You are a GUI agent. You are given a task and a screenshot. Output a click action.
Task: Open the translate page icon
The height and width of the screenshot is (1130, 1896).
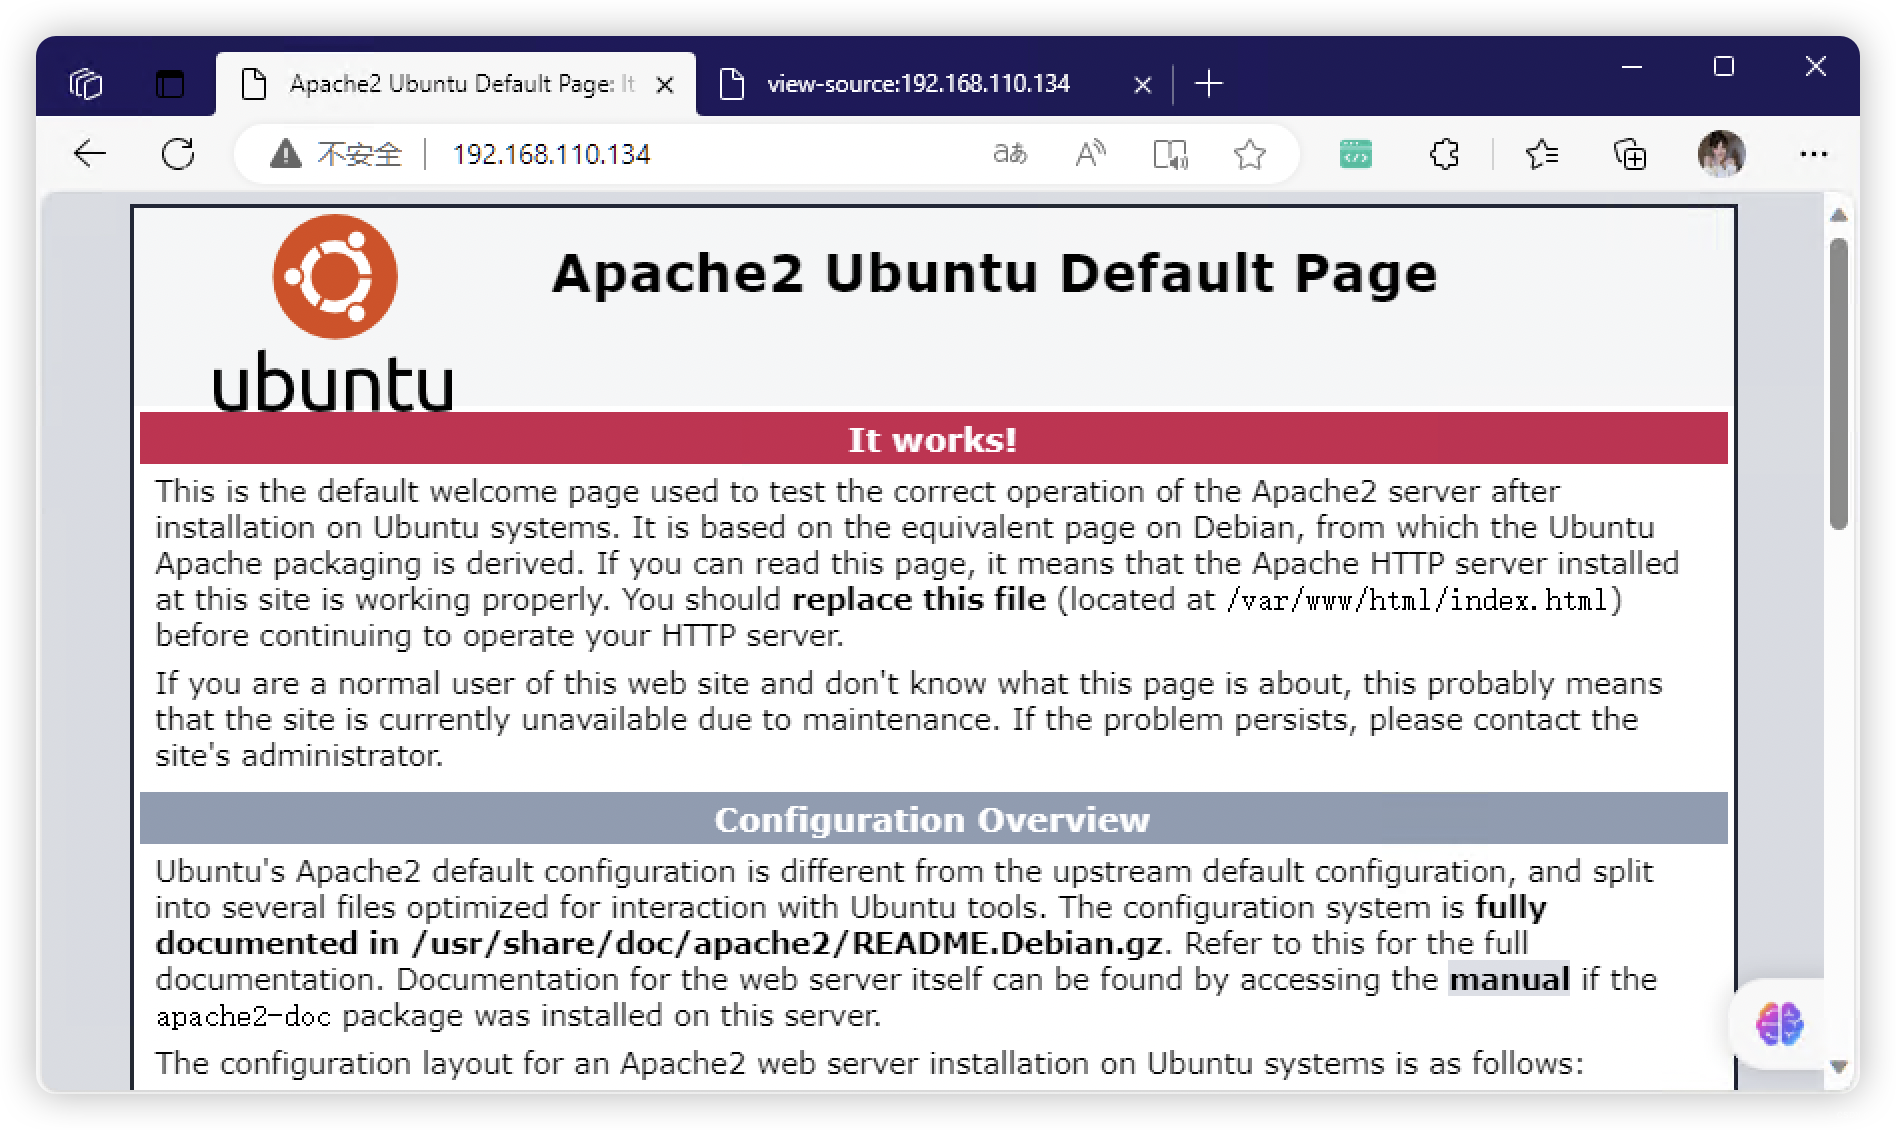pyautogui.click(x=1010, y=154)
